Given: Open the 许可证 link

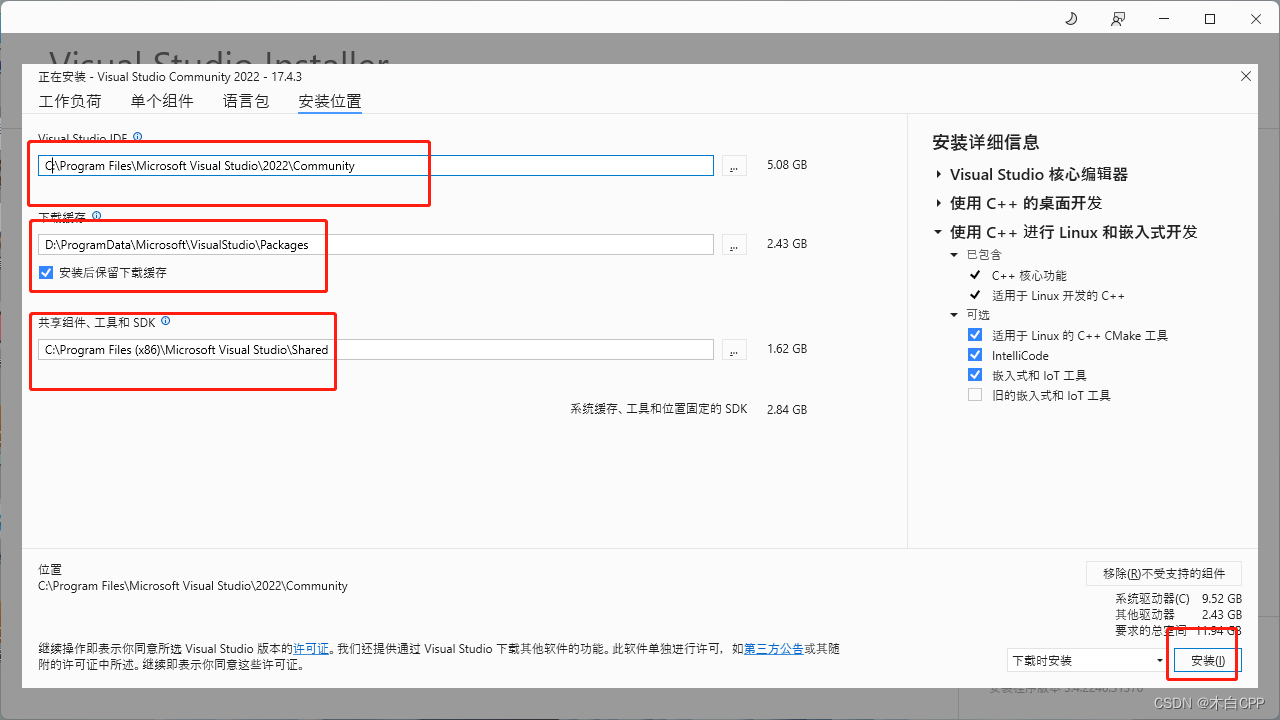Looking at the screenshot, I should coord(311,649).
